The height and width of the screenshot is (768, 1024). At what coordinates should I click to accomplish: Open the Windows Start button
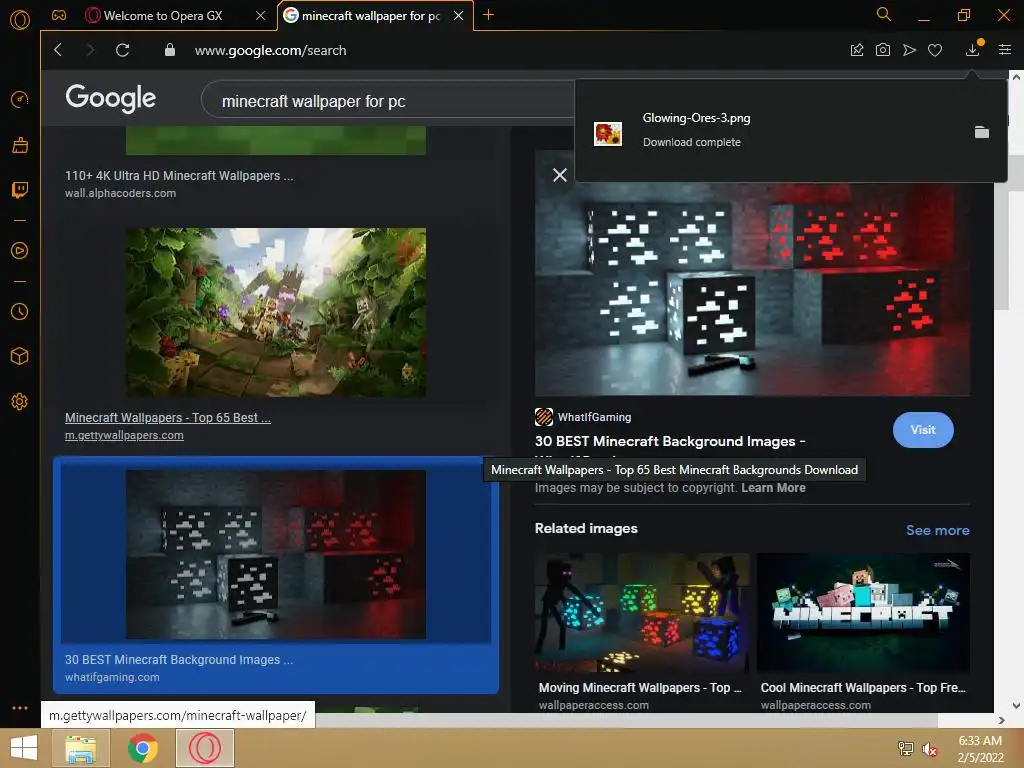[24, 748]
